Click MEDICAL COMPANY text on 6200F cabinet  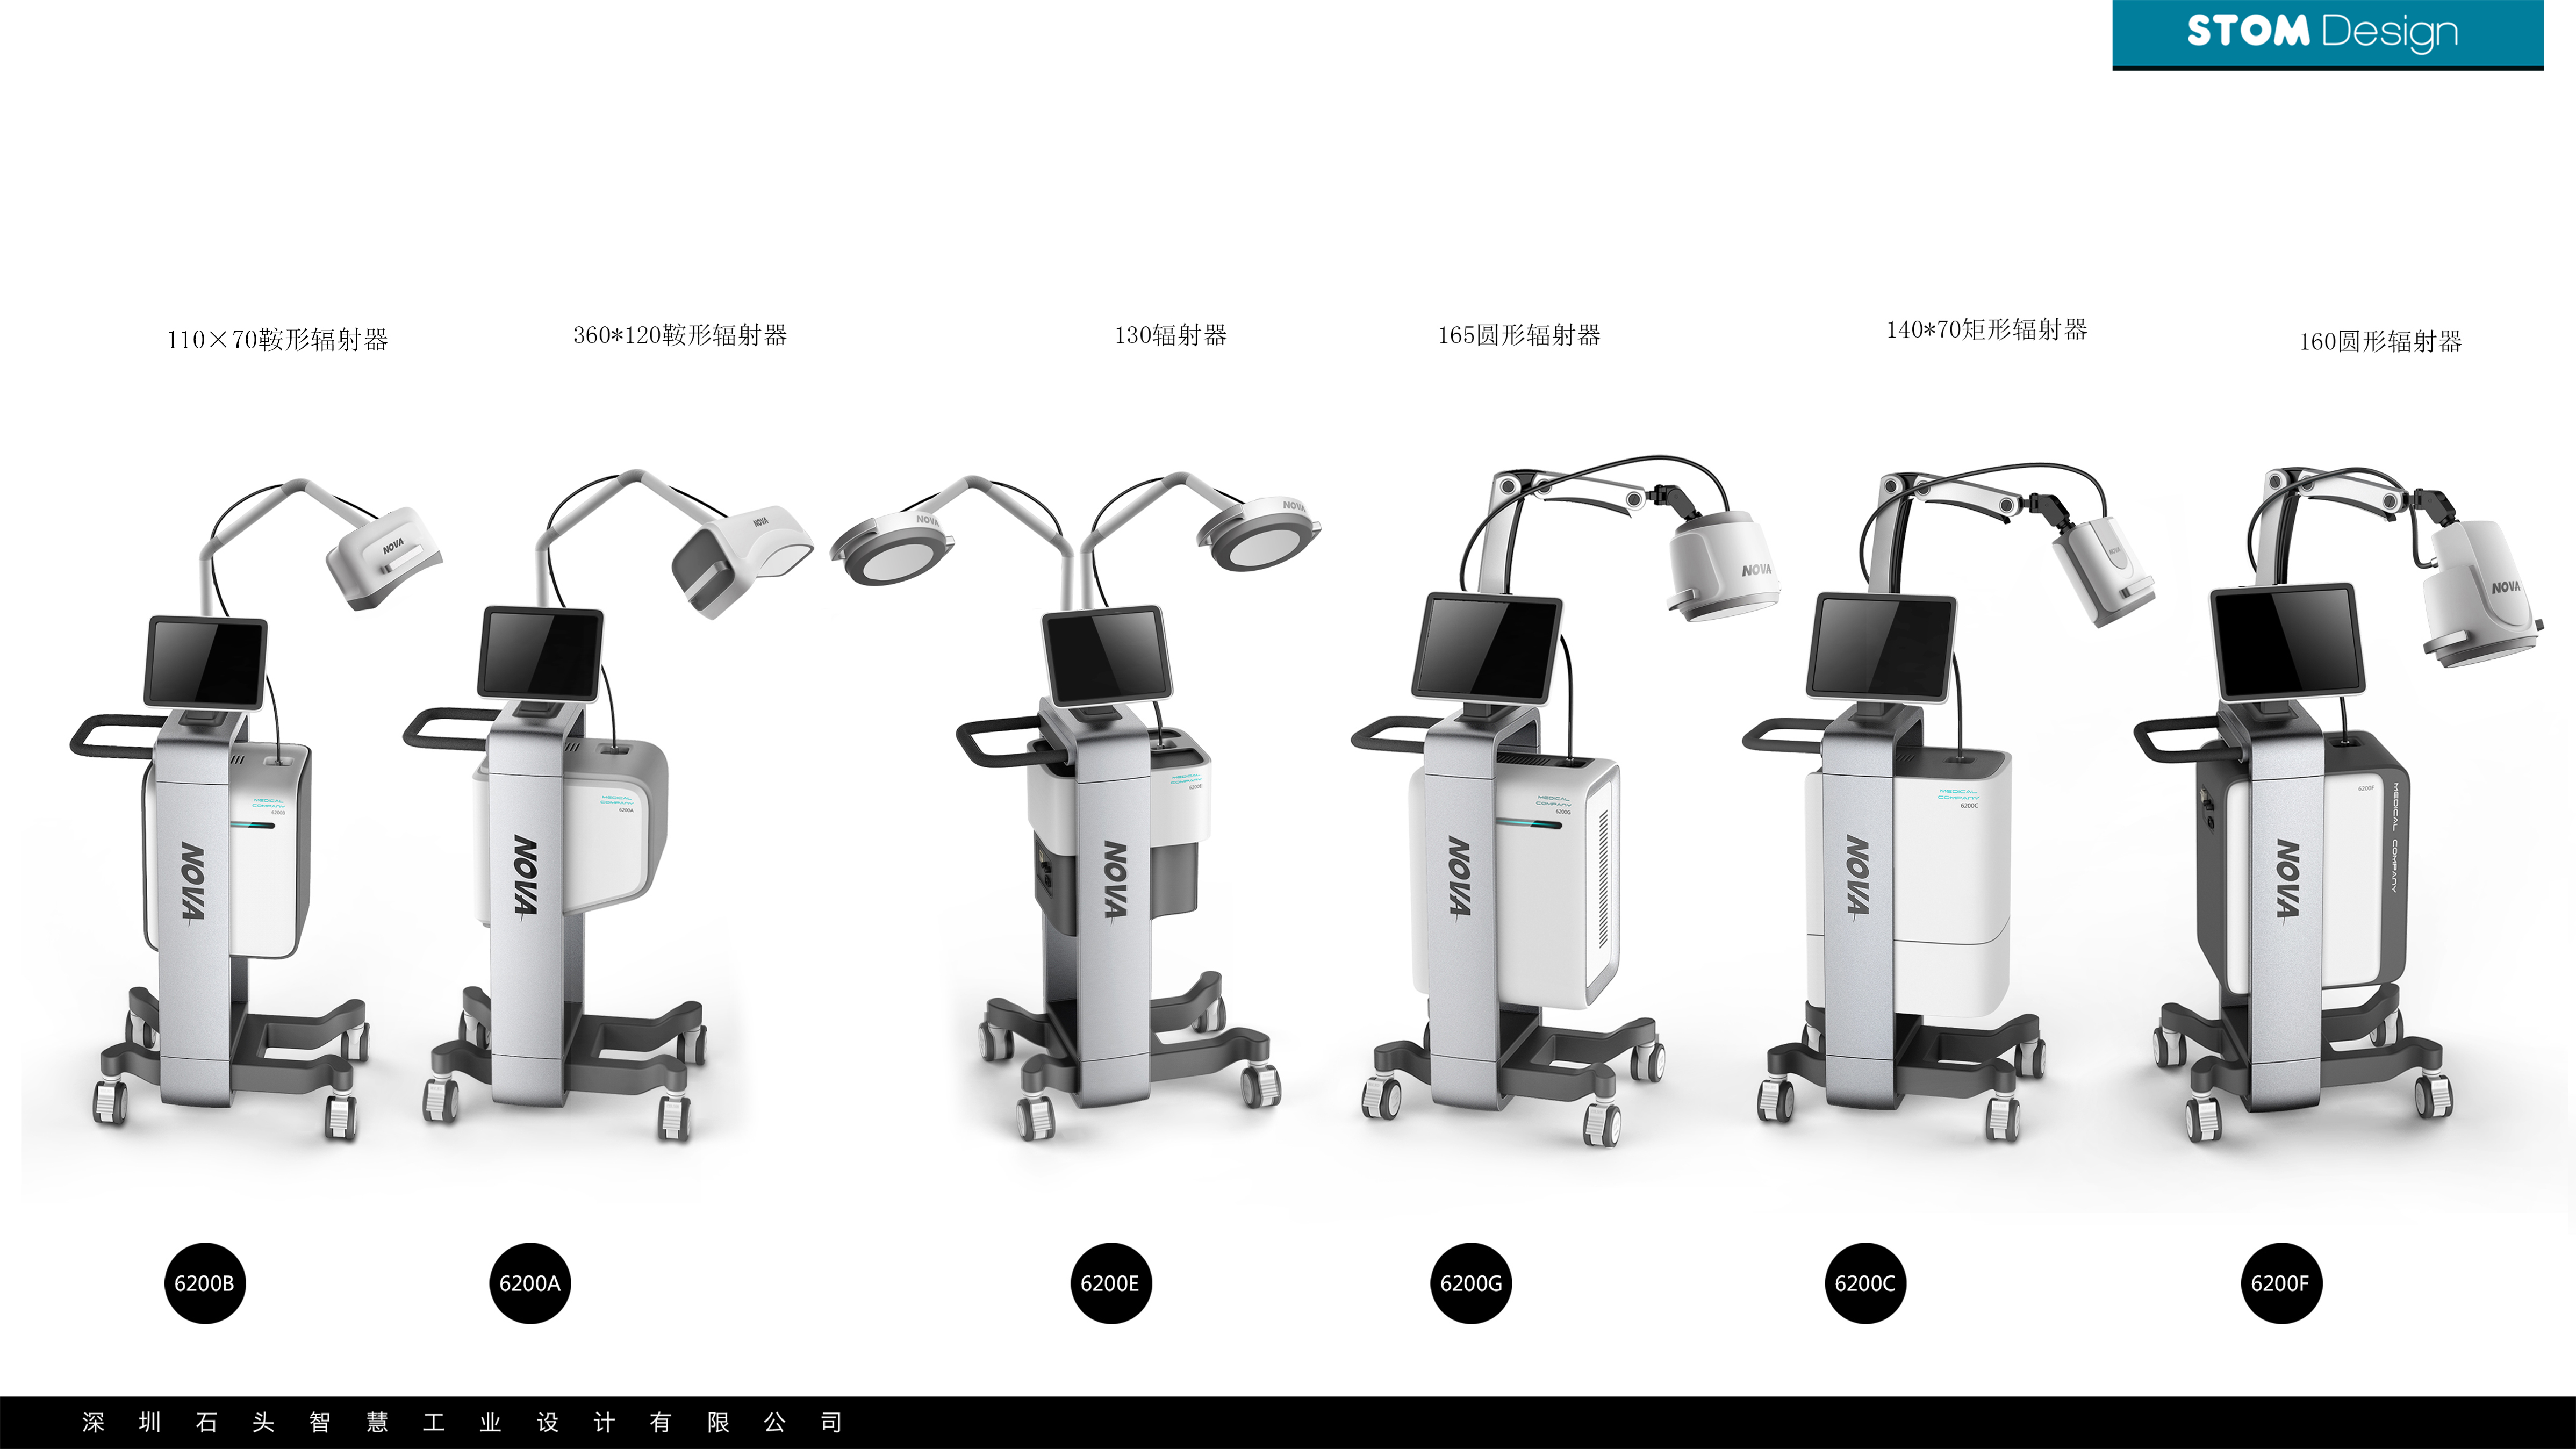point(2395,838)
